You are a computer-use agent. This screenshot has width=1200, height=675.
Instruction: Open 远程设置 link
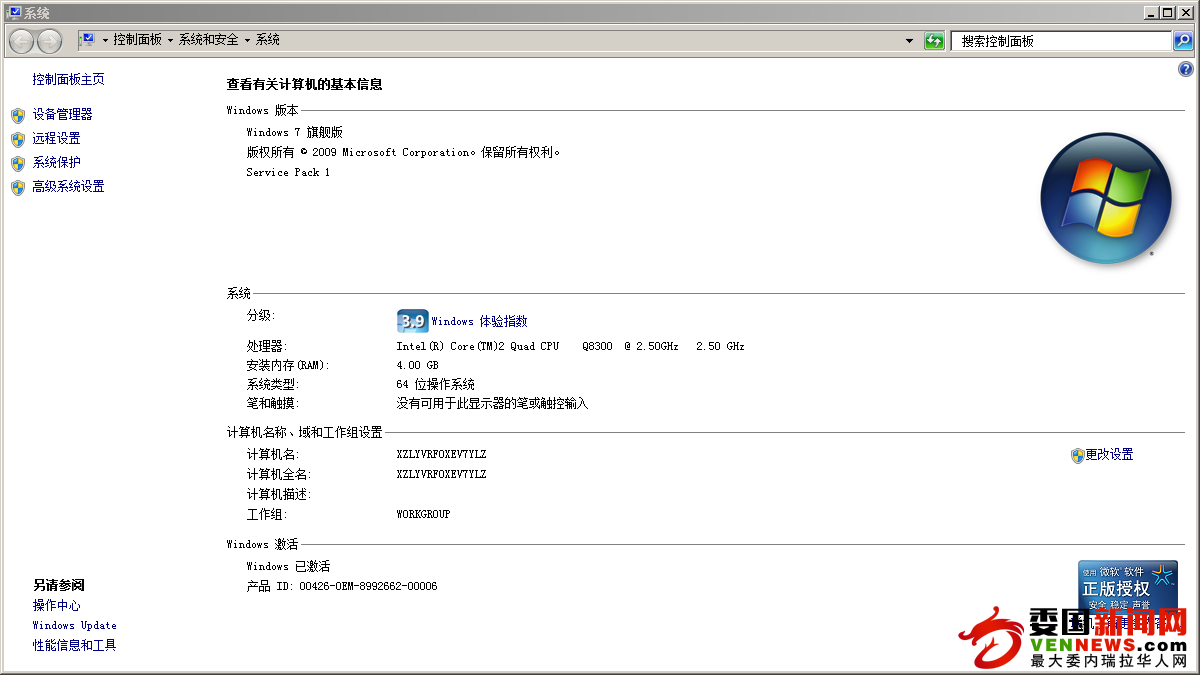[56, 138]
